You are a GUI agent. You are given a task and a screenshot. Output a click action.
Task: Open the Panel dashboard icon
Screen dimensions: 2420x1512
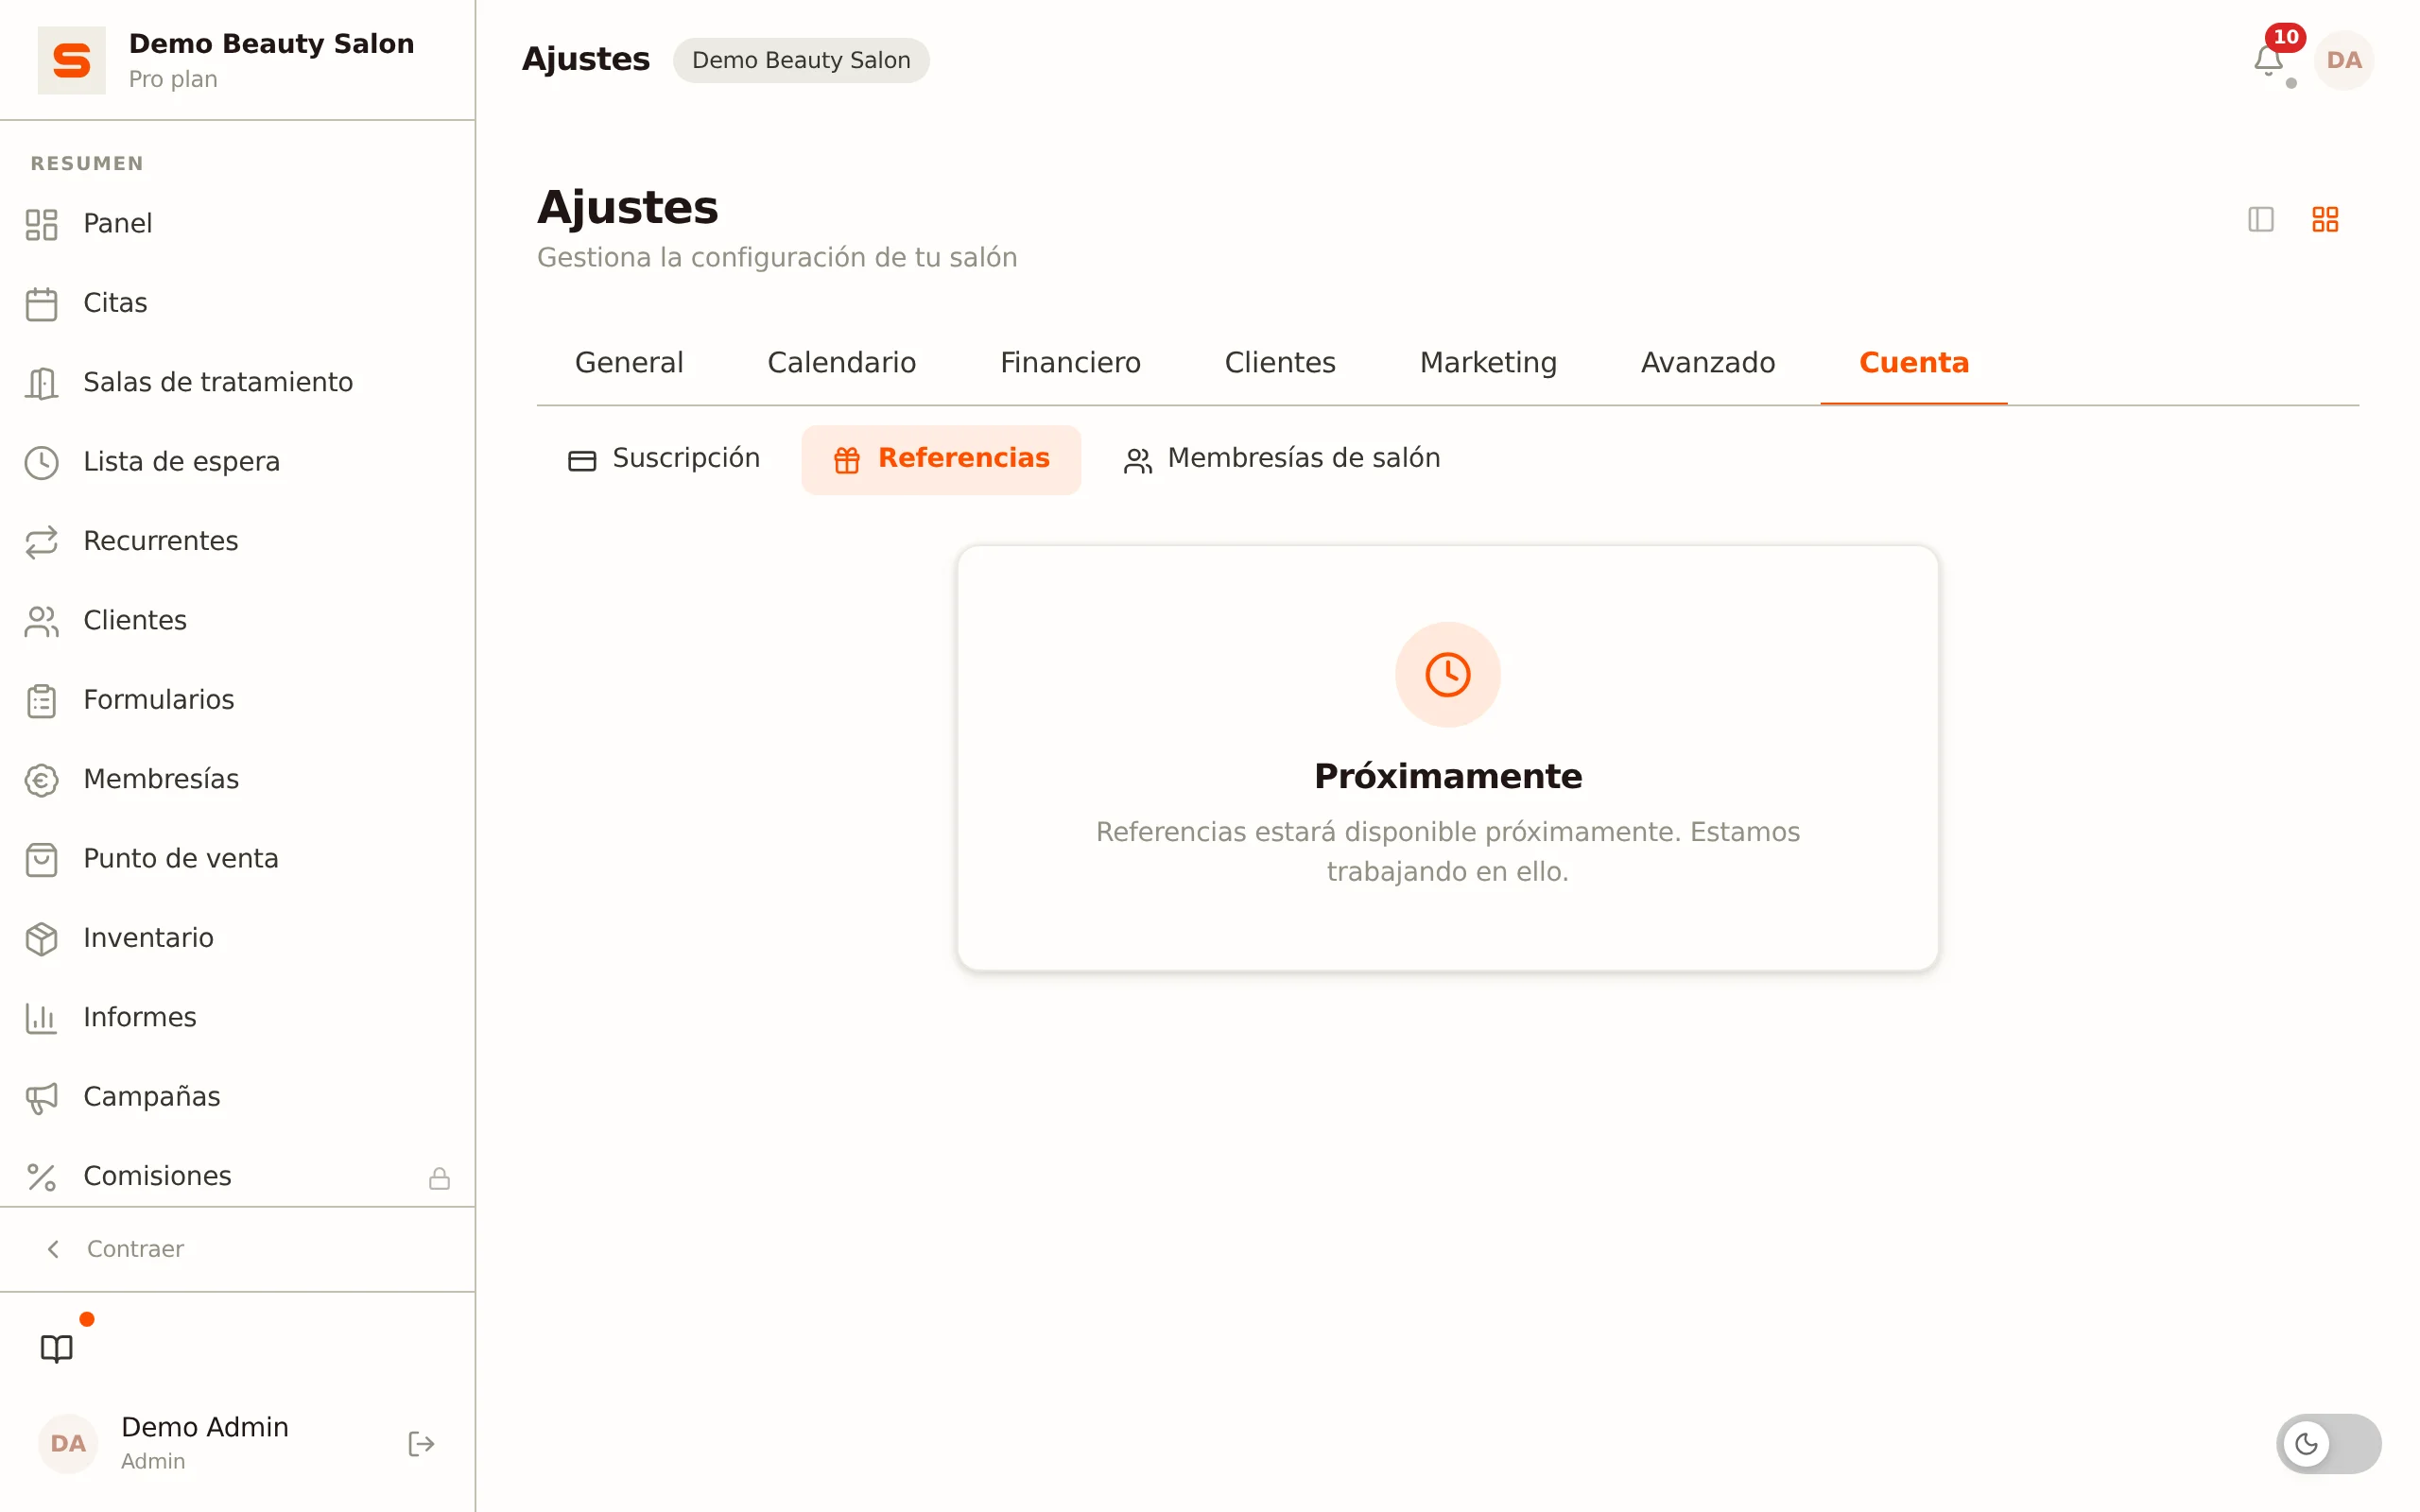tap(41, 224)
